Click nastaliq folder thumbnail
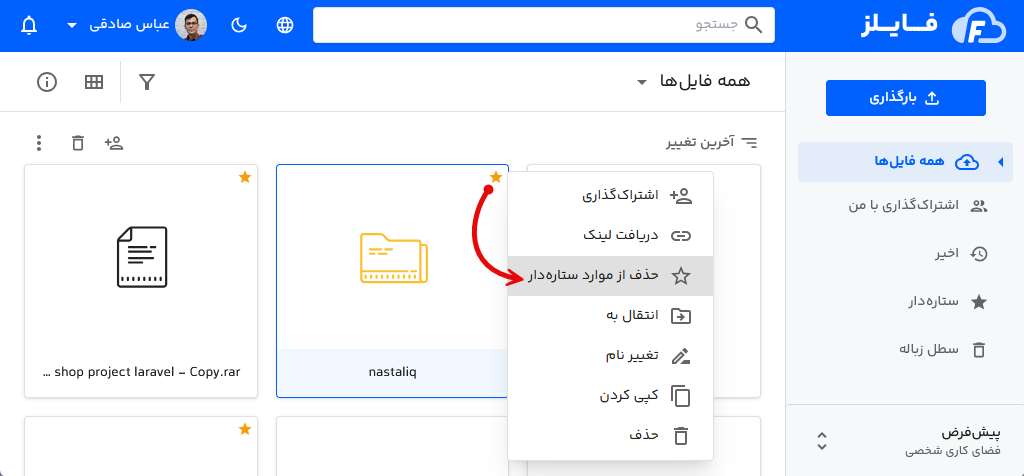Viewport: 1024px width, 476px height. 394,258
